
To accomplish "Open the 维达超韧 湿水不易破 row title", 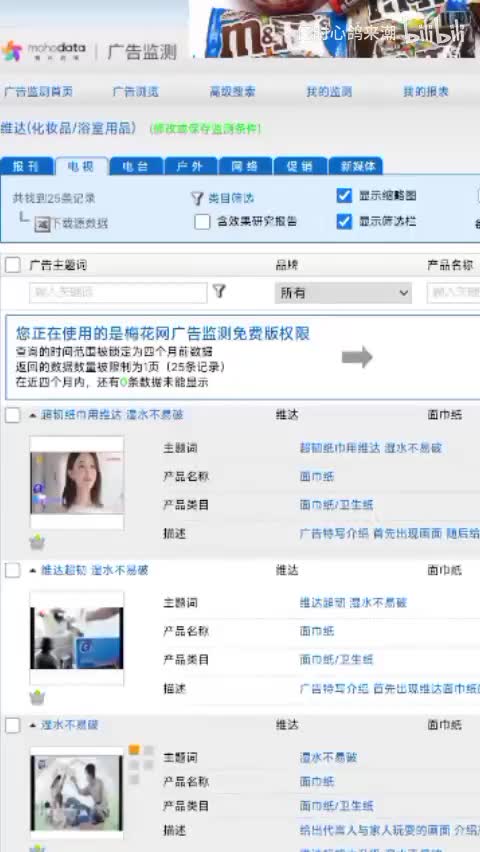I will click(x=95, y=570).
